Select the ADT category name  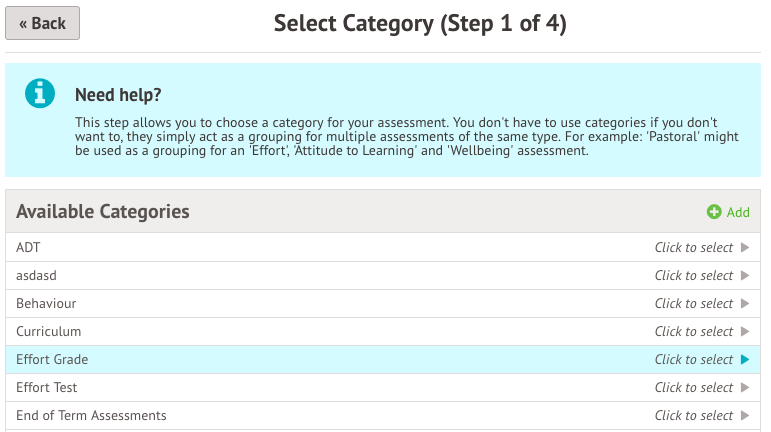tap(28, 247)
